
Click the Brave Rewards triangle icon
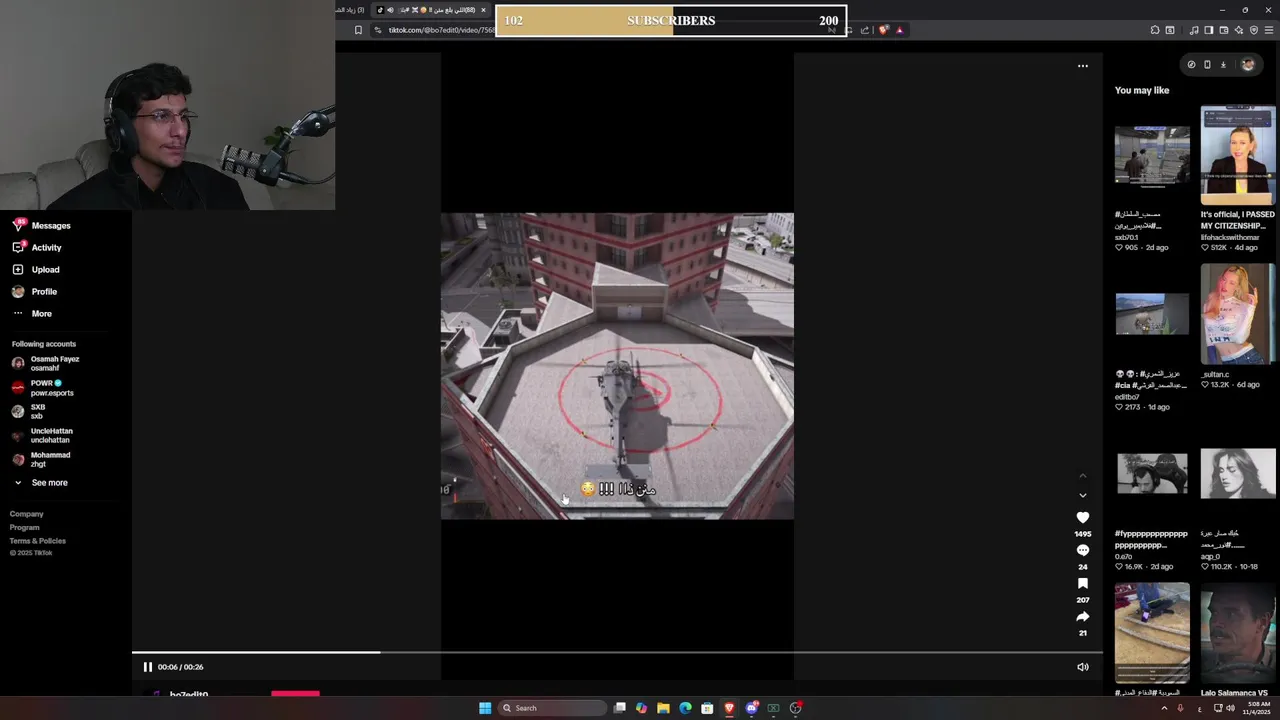point(899,30)
